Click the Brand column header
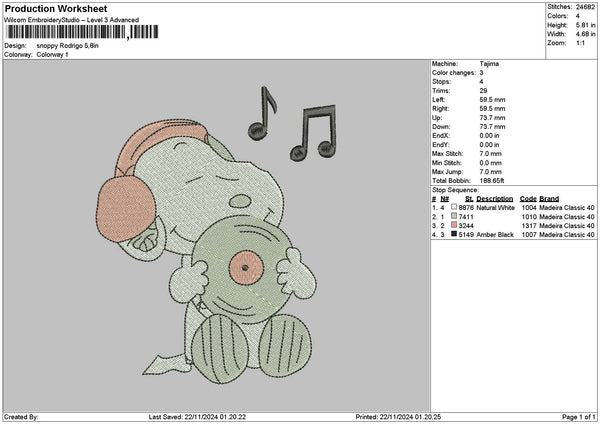Screen dimensions: 600x424 (549, 199)
